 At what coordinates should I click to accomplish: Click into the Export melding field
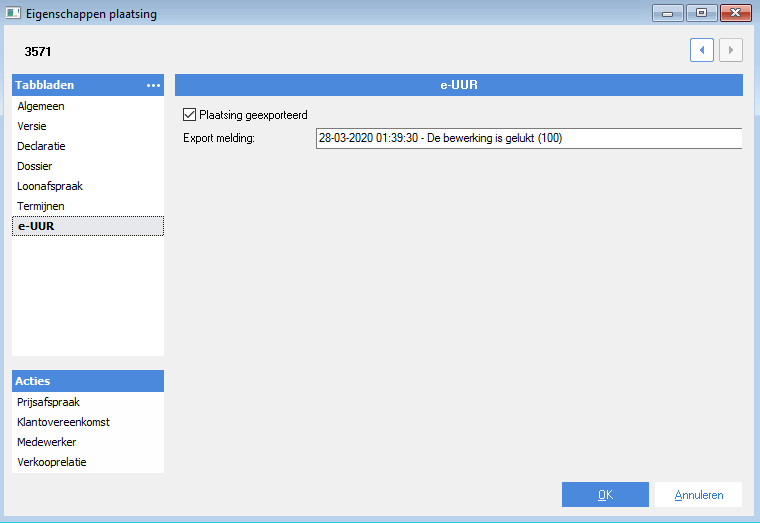[529, 139]
